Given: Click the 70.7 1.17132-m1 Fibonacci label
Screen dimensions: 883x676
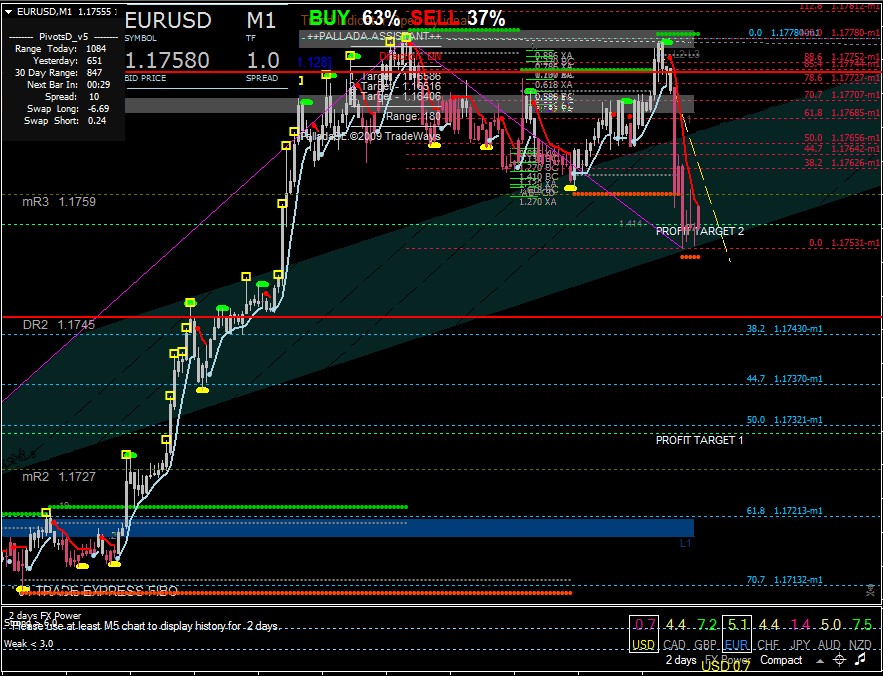Looking at the screenshot, I should 784,580.
